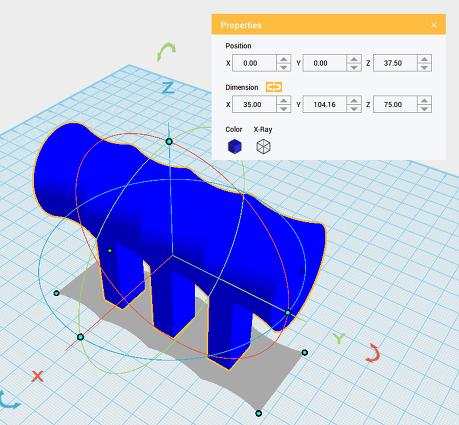This screenshot has width=459, height=425.
Task: Decrease Dimension X with down arrow
Action: point(284,109)
